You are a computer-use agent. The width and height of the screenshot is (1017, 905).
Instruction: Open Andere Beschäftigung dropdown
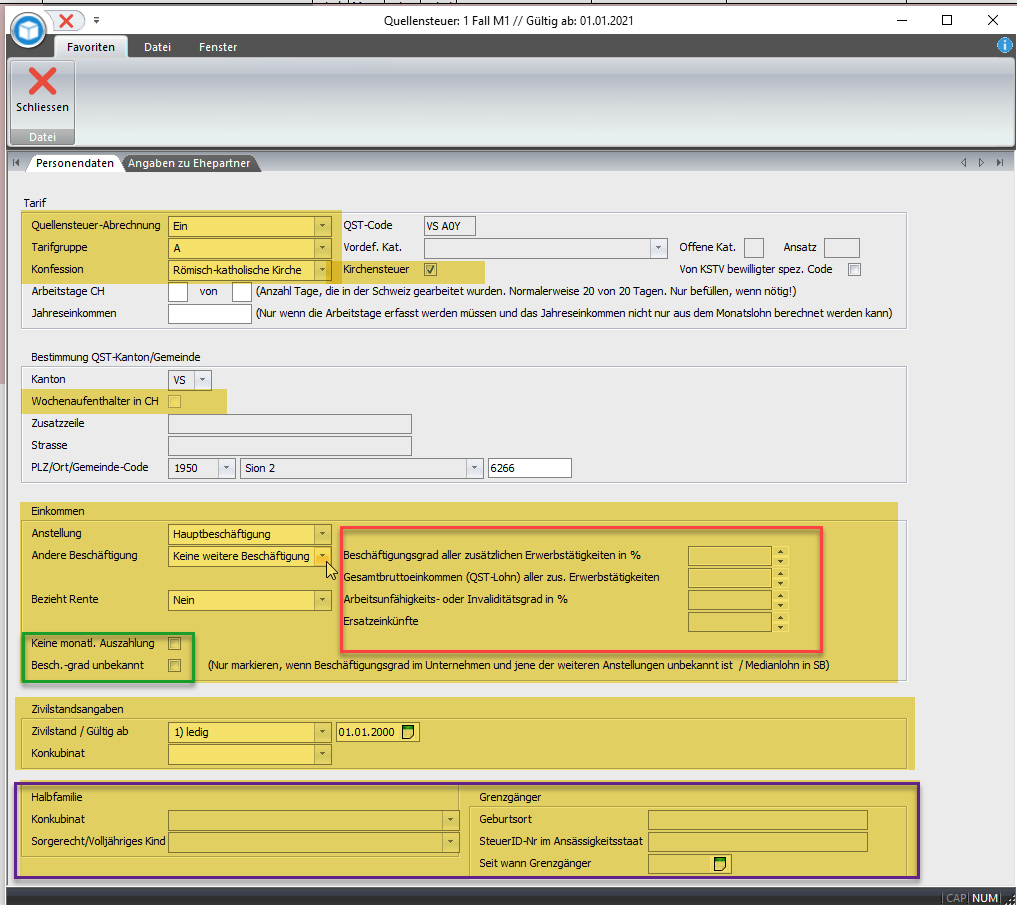coord(322,556)
